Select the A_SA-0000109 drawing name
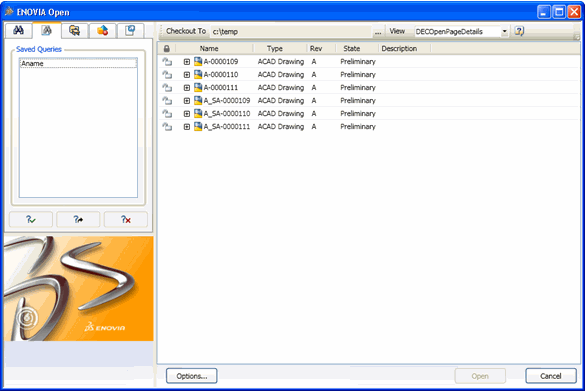586x392 pixels. click(x=227, y=101)
